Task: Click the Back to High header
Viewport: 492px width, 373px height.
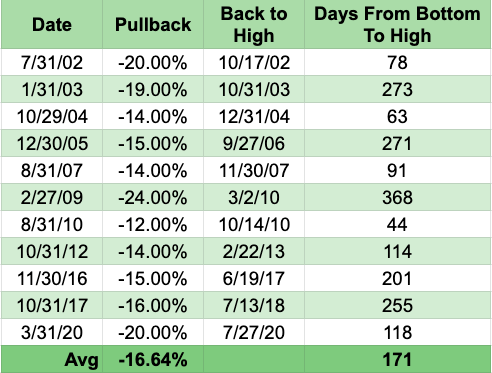Action: click(x=254, y=25)
